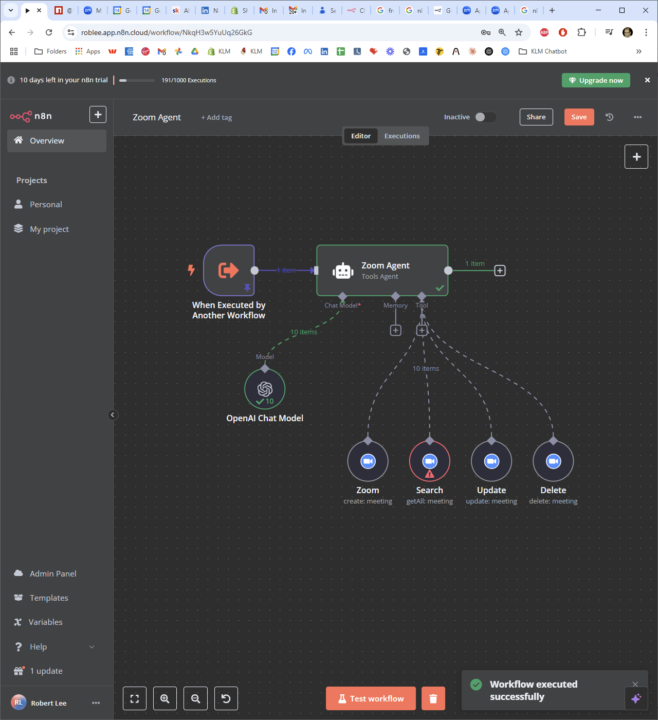Click the Share button
The height and width of the screenshot is (720, 658).
coord(536,117)
